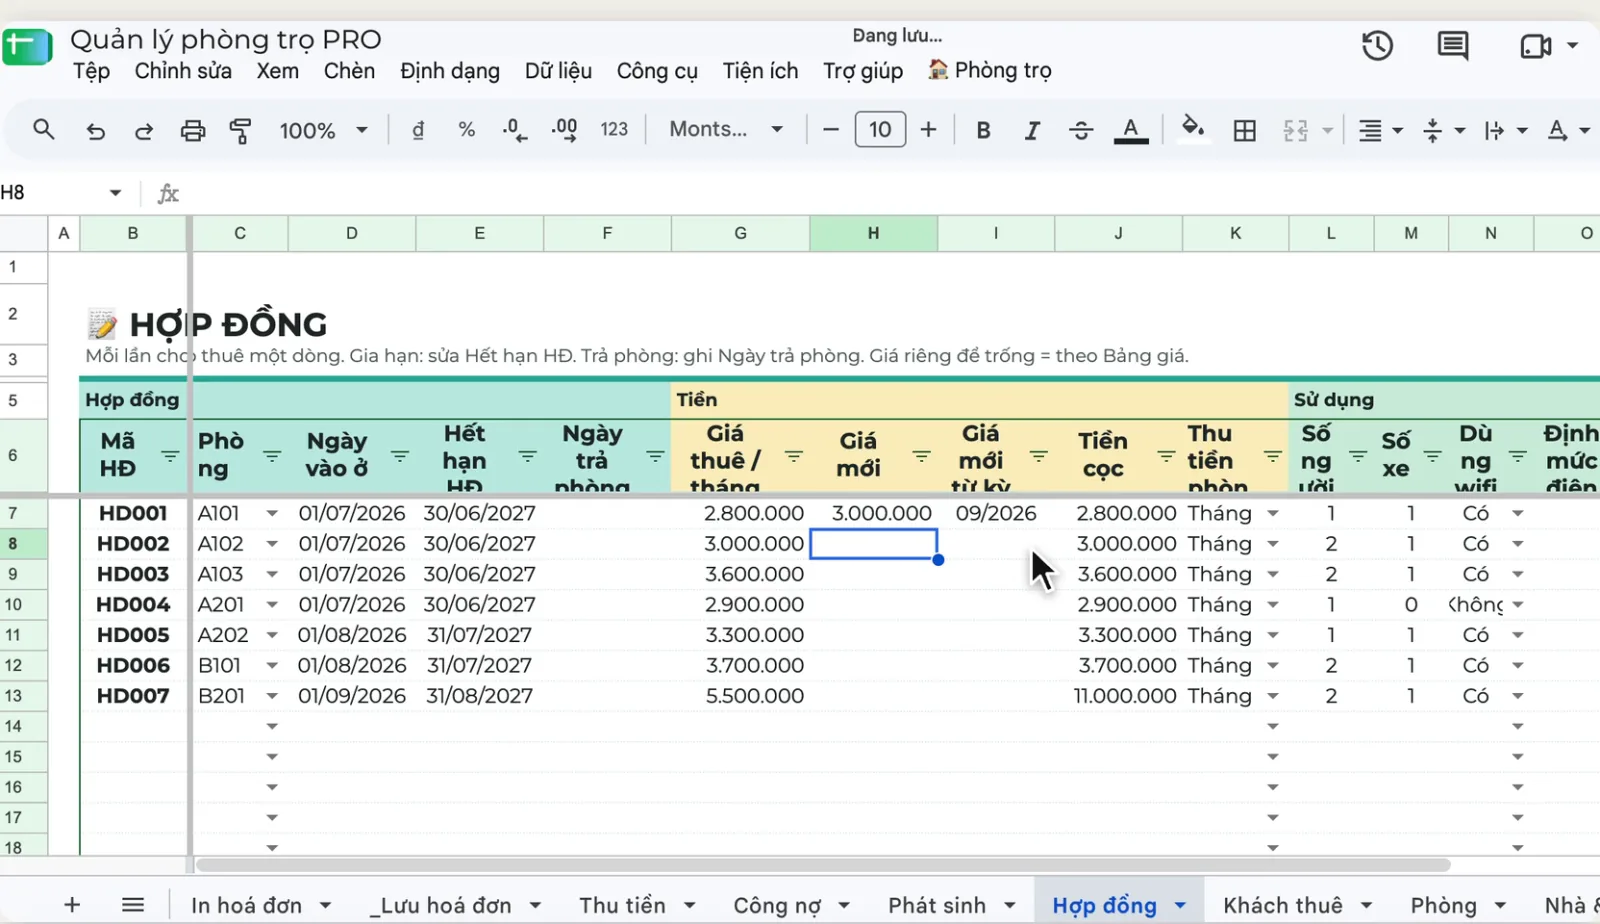Open the vertical align dropdown
This screenshot has height=924, width=1600.
tap(1444, 130)
